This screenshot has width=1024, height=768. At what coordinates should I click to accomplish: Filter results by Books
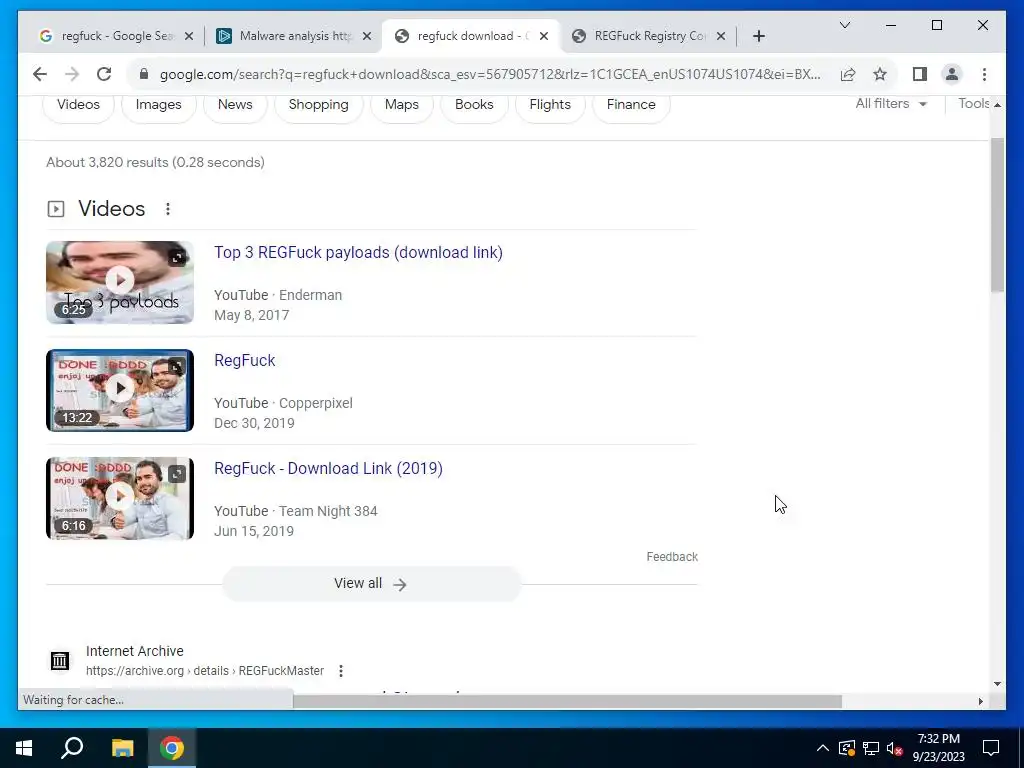pos(474,104)
